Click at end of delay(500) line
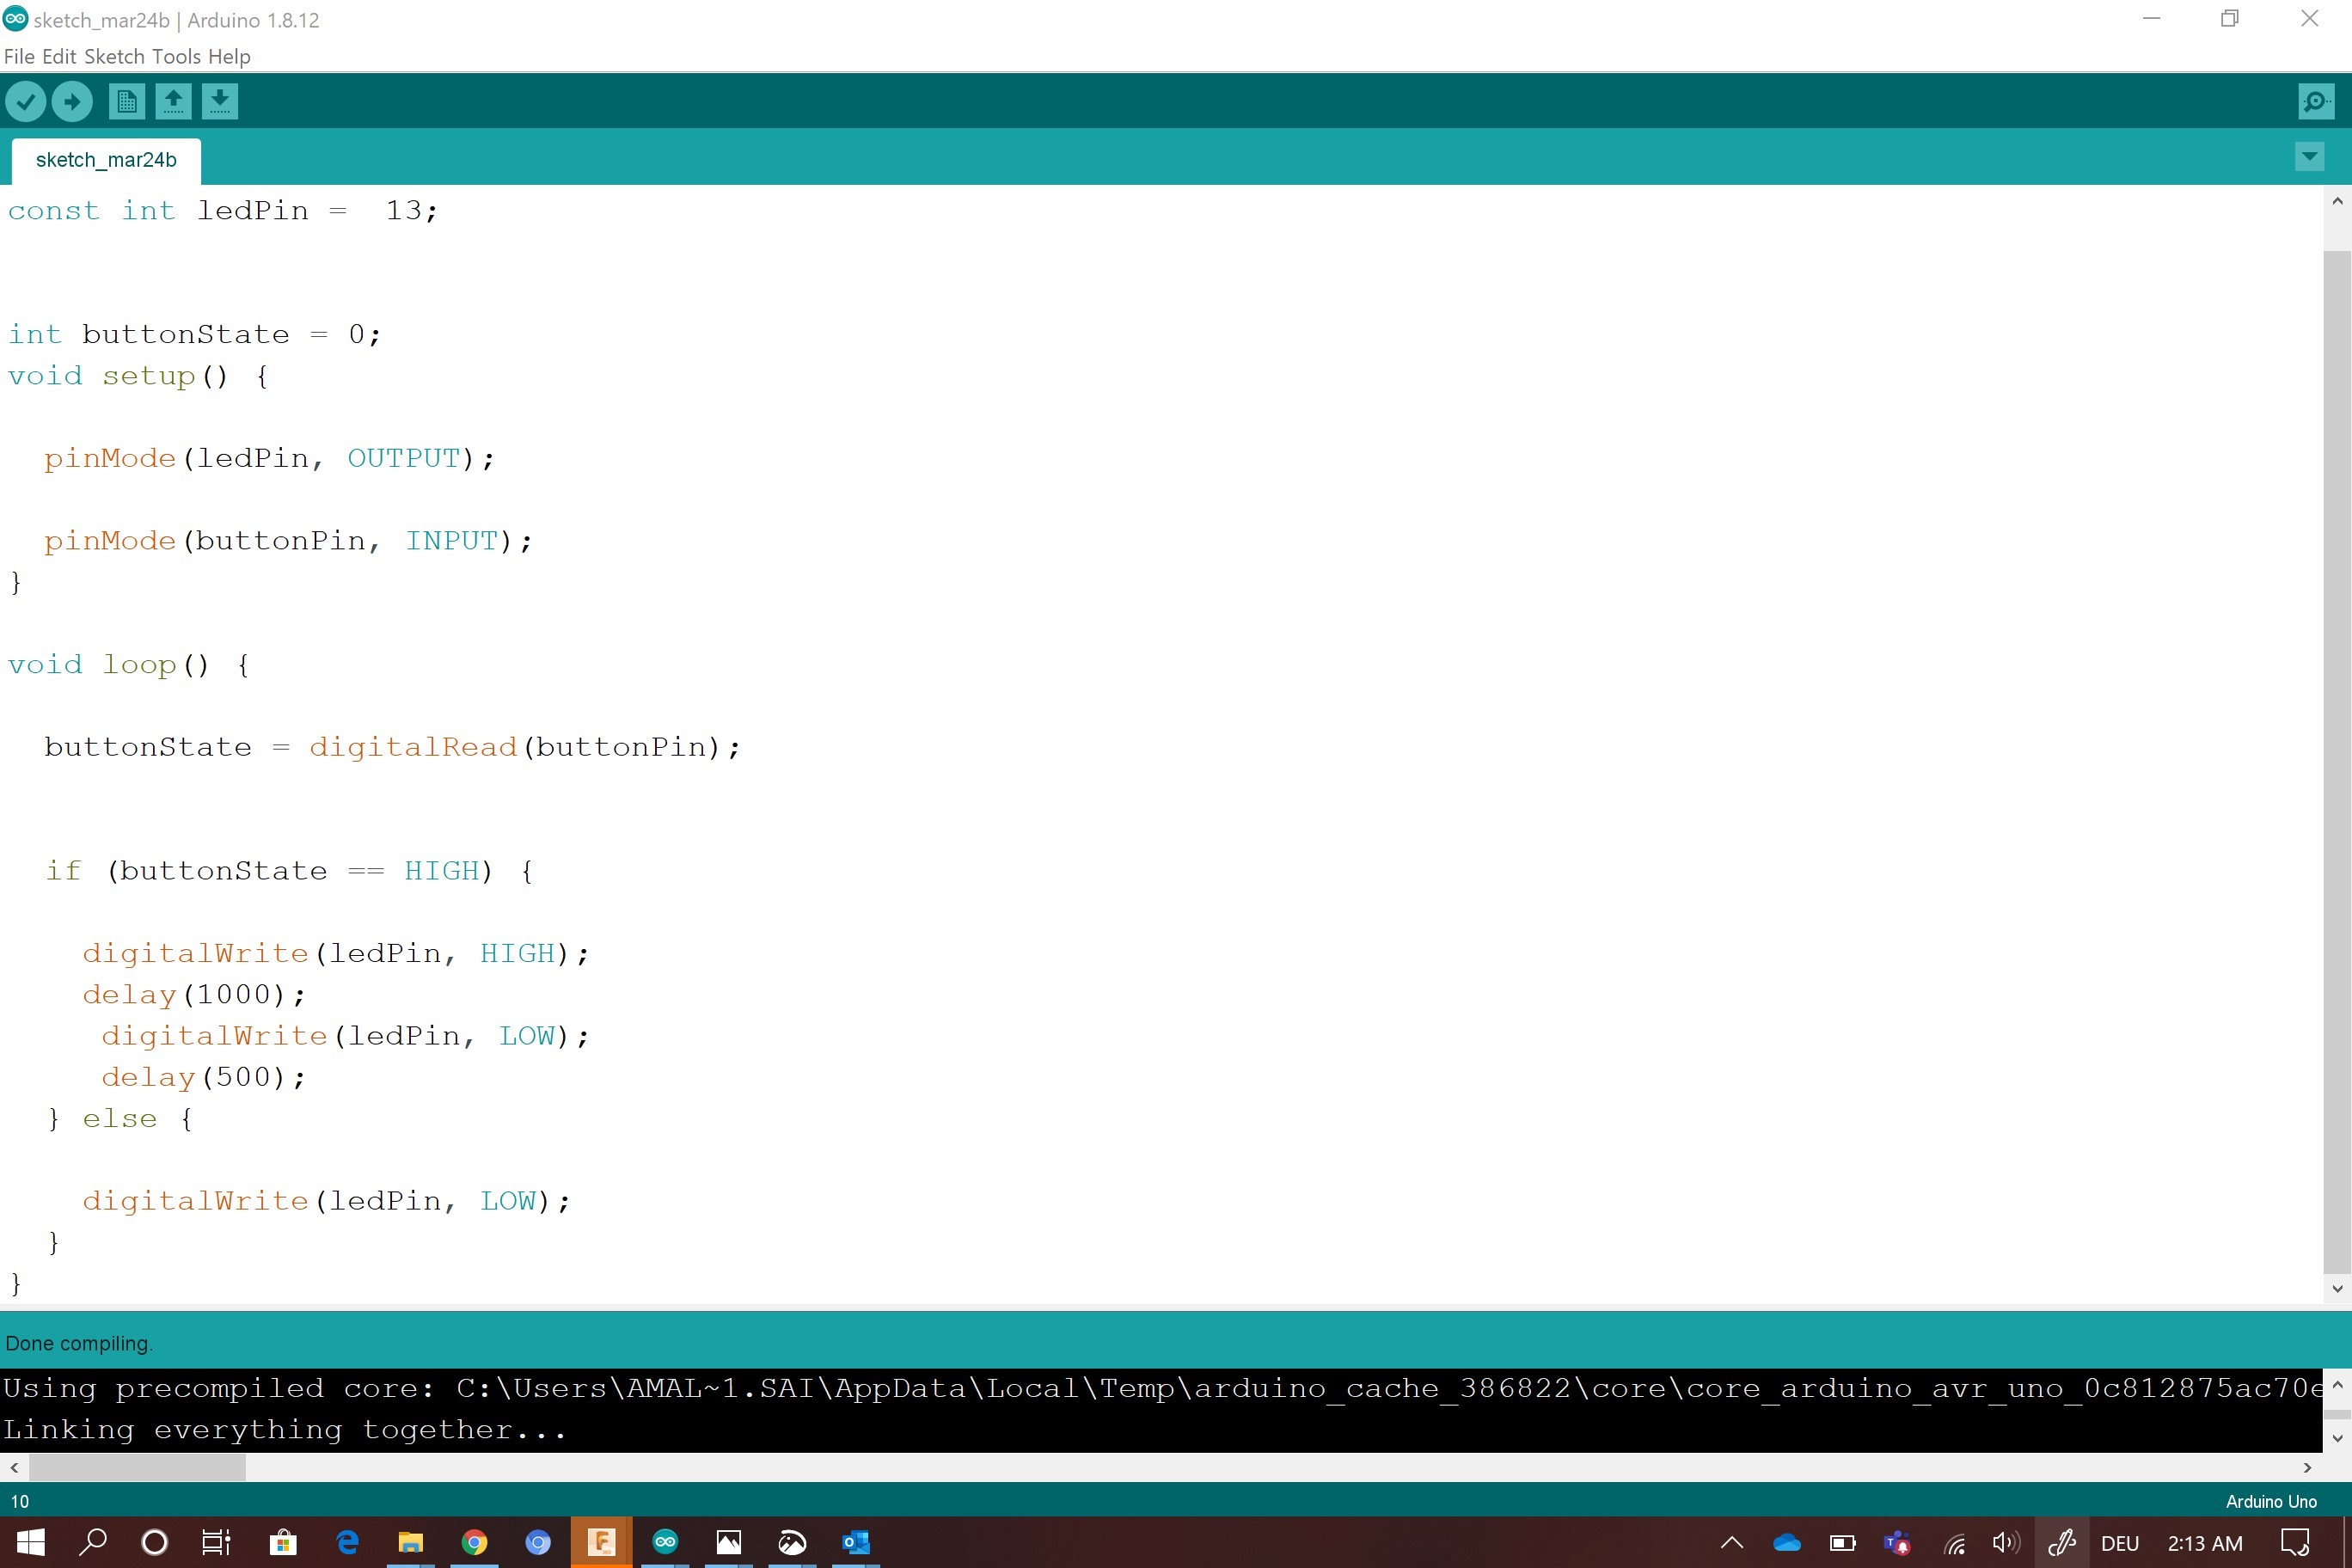Screen dimensions: 2352x1568 [x=308, y=1077]
